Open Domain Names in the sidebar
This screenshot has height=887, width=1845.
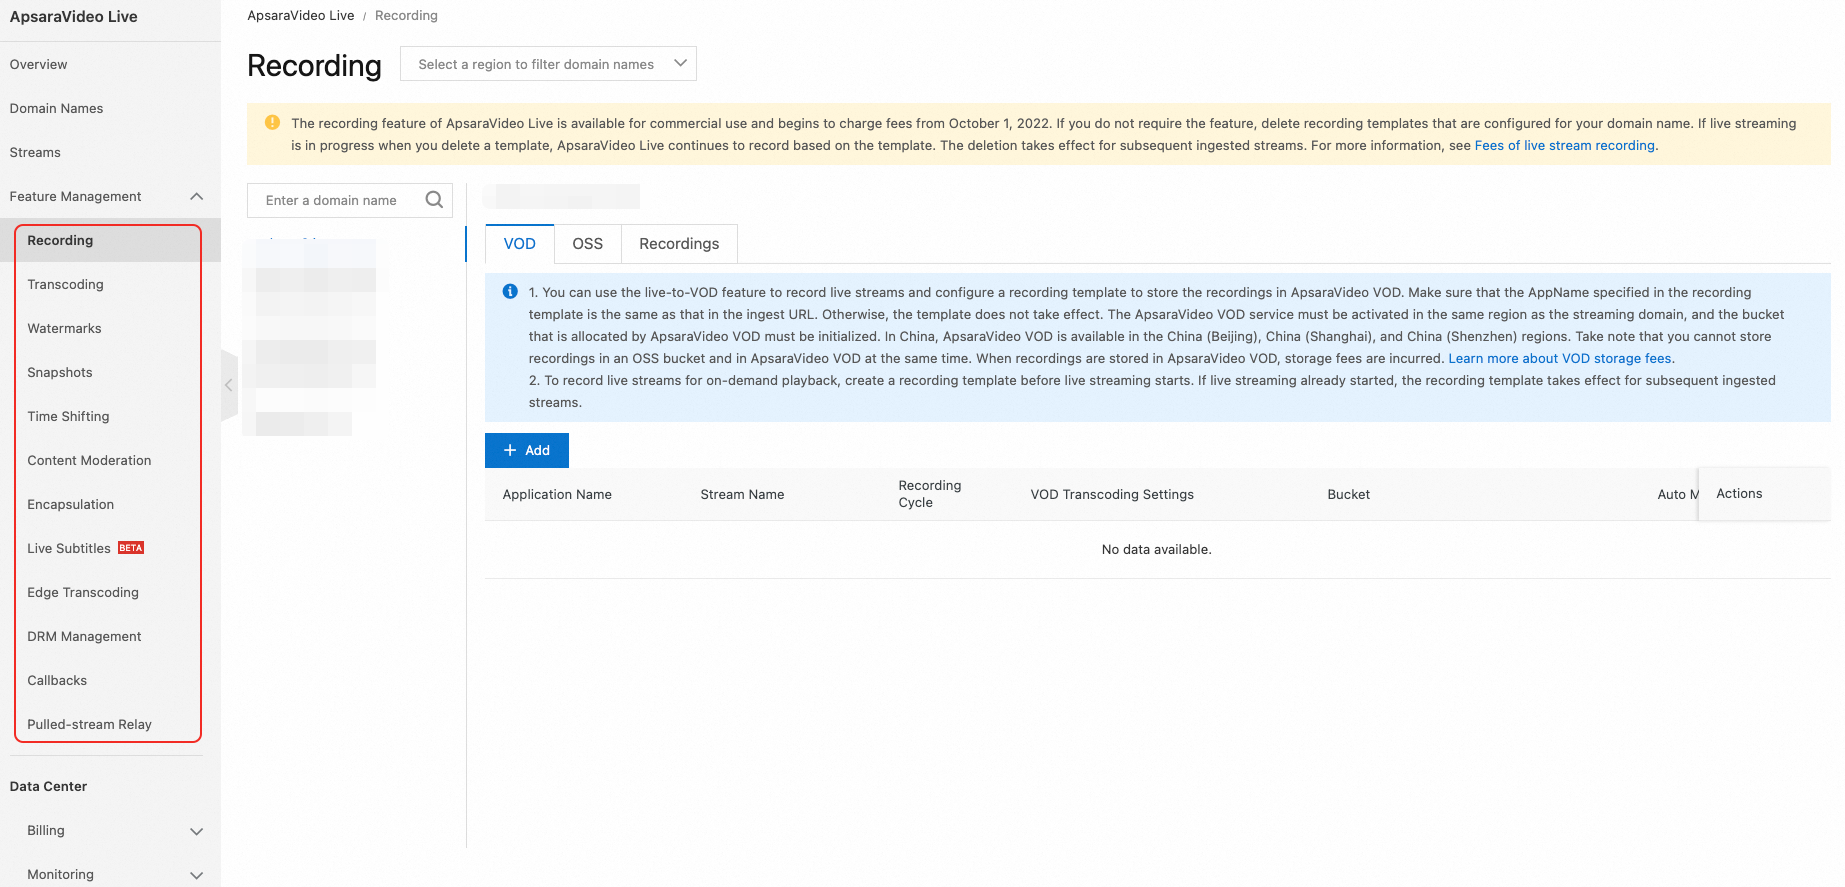point(57,109)
